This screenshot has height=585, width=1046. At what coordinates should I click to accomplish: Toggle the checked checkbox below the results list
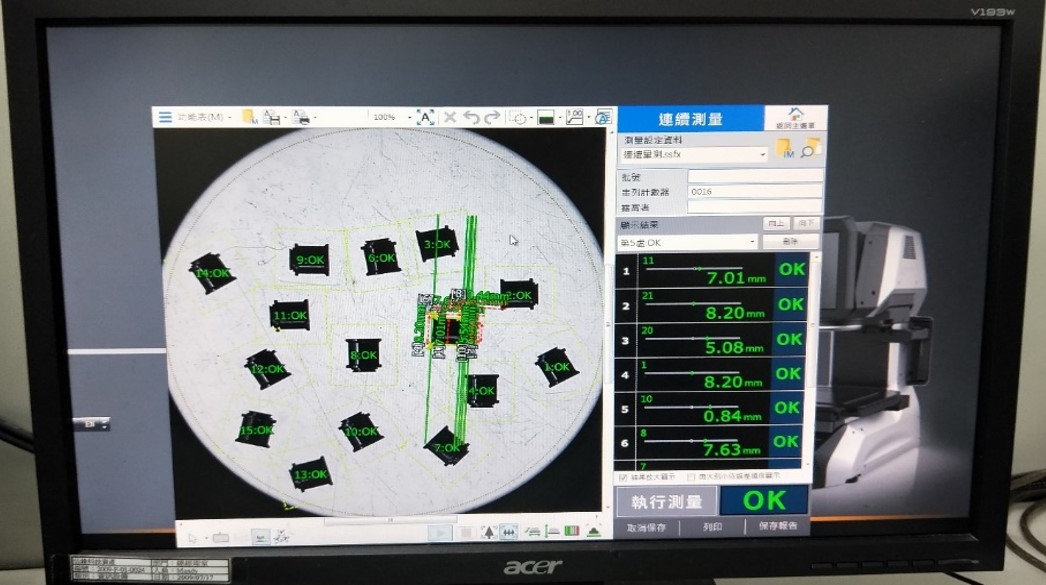pos(624,478)
